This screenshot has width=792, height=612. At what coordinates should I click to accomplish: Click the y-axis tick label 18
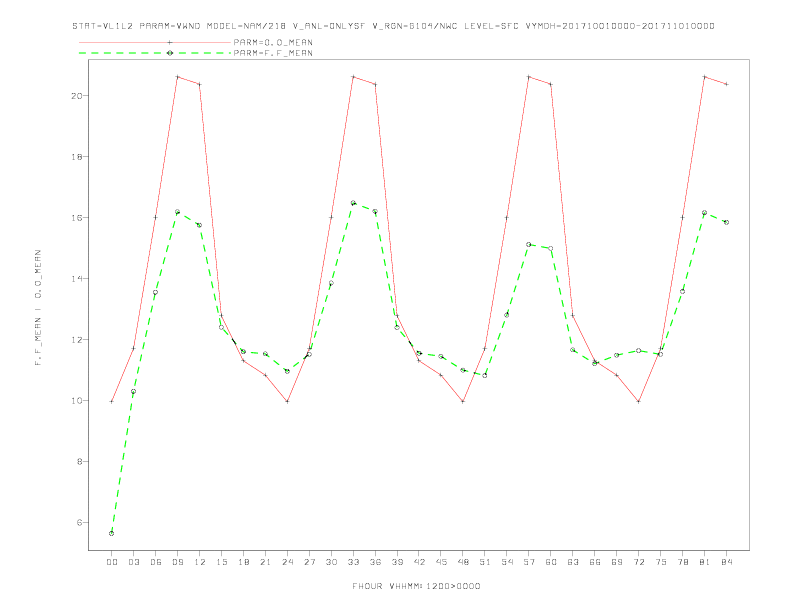point(77,157)
